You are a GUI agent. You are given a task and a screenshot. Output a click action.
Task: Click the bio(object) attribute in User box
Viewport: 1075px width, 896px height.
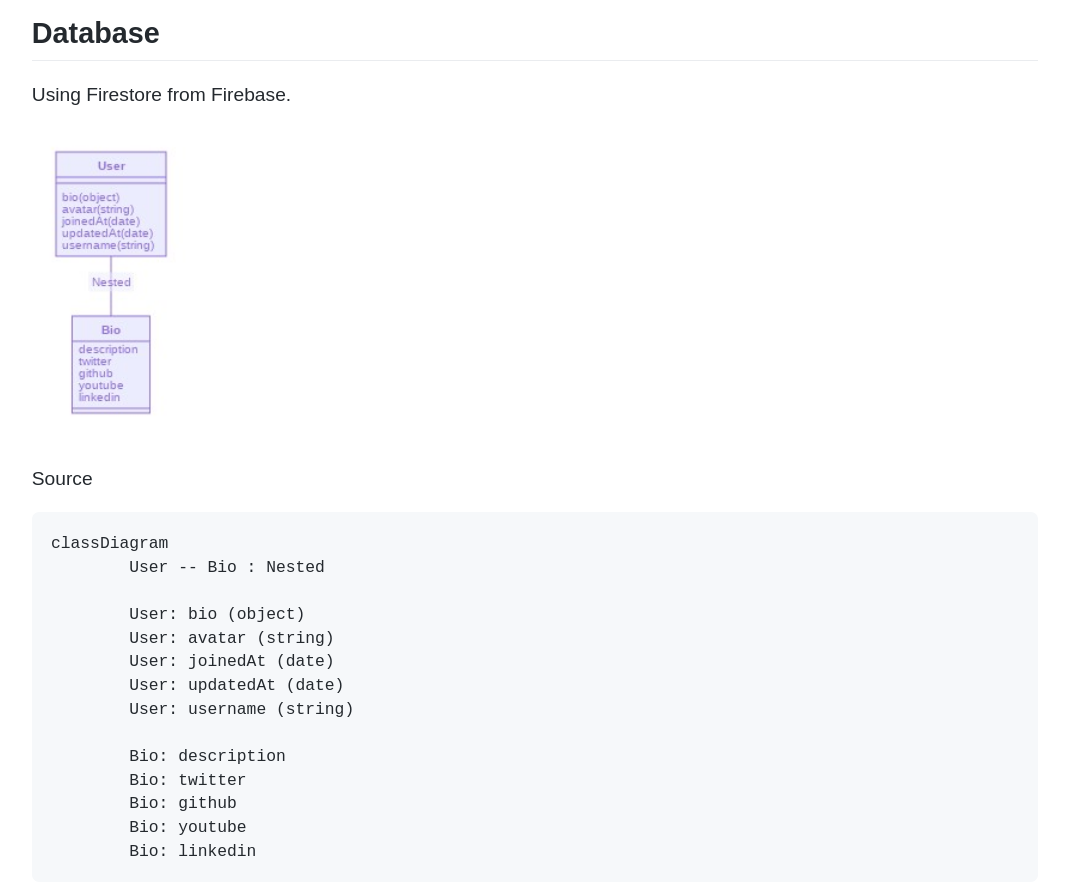tap(90, 197)
